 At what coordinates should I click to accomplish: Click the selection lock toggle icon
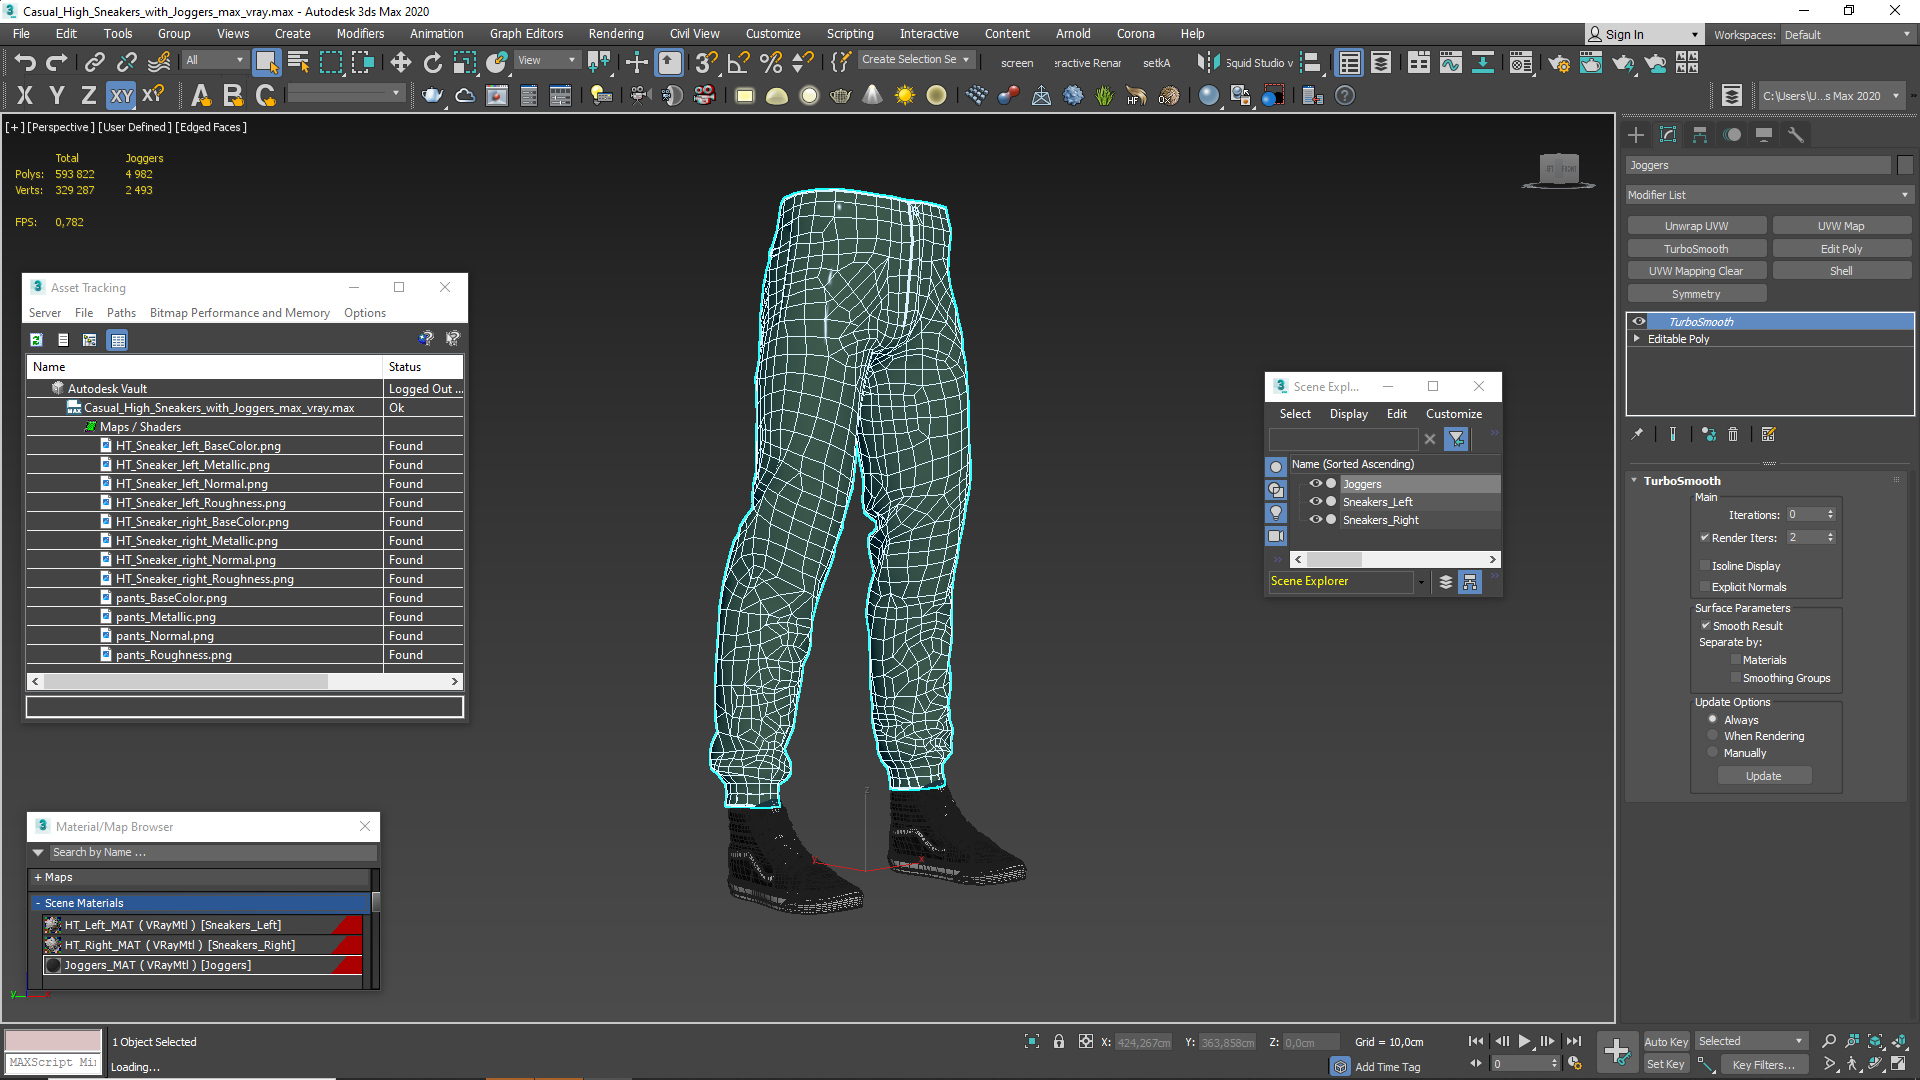tap(1059, 1042)
